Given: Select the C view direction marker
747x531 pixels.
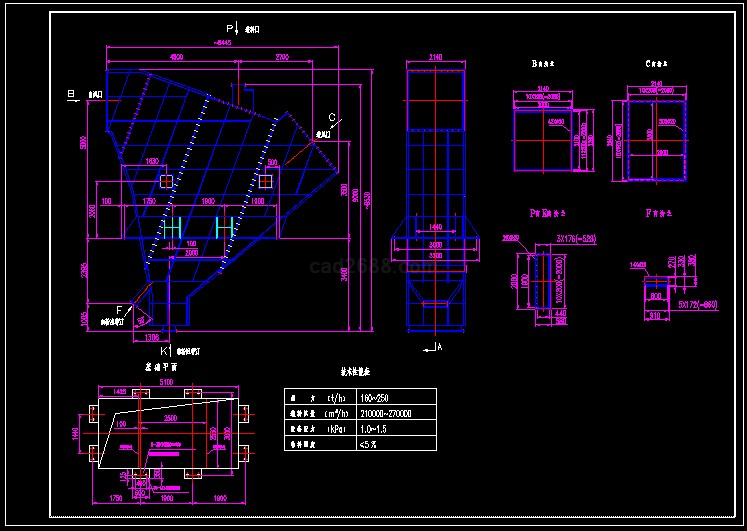Looking at the screenshot, I should (x=332, y=119).
